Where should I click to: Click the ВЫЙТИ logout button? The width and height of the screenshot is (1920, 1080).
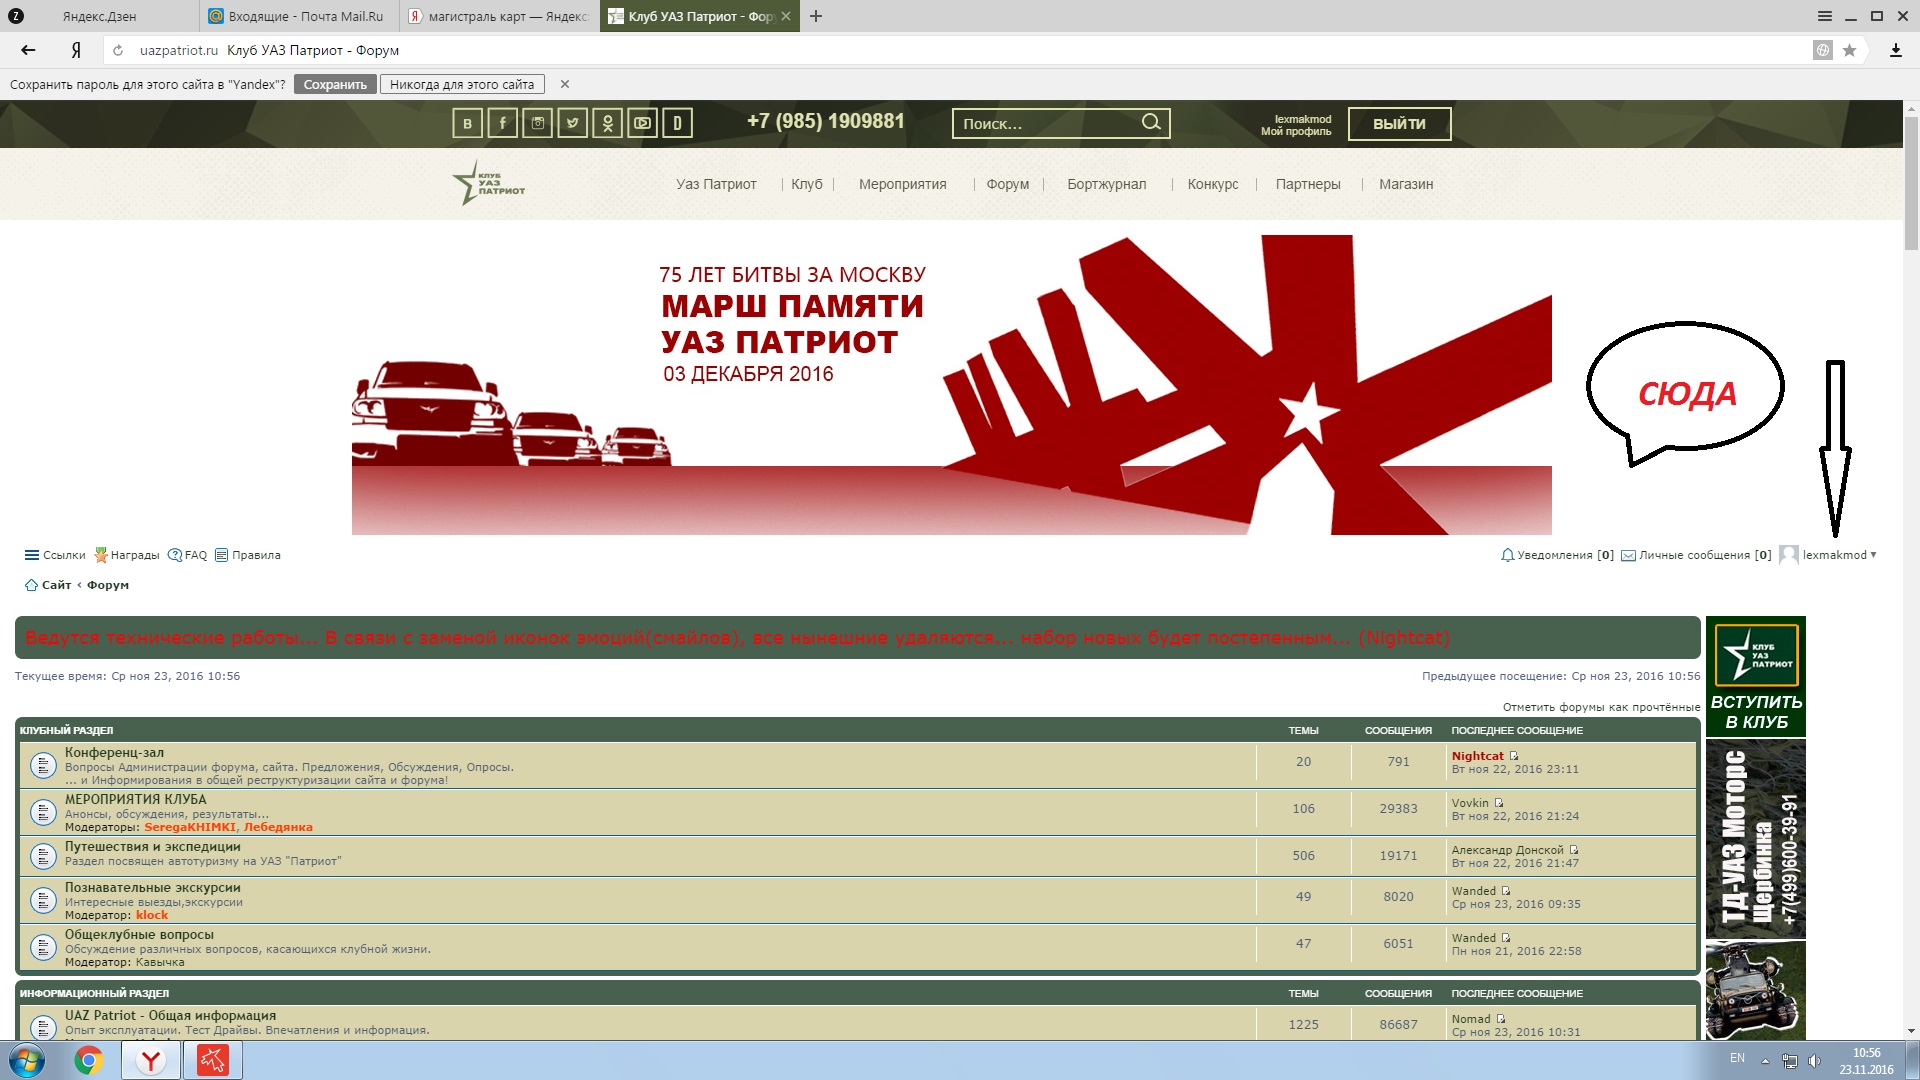1398,124
